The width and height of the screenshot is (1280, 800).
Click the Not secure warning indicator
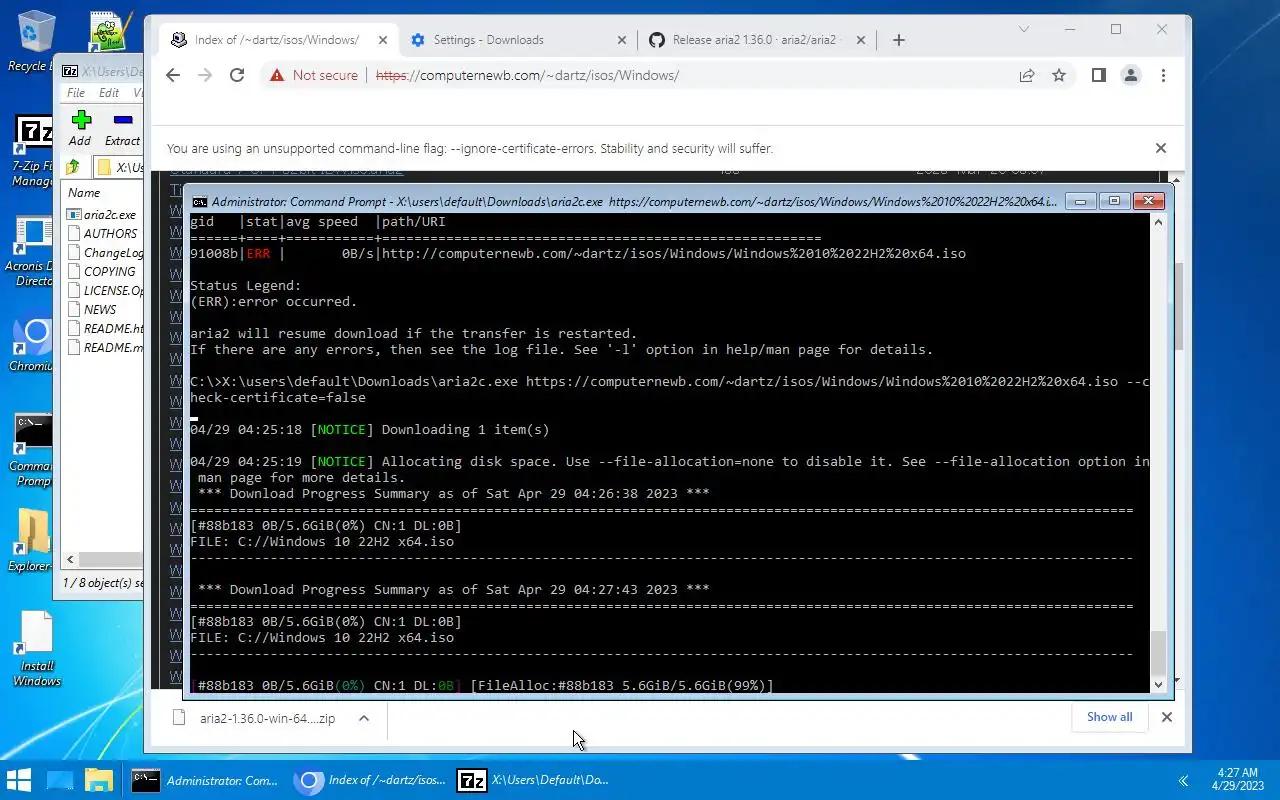(x=313, y=75)
